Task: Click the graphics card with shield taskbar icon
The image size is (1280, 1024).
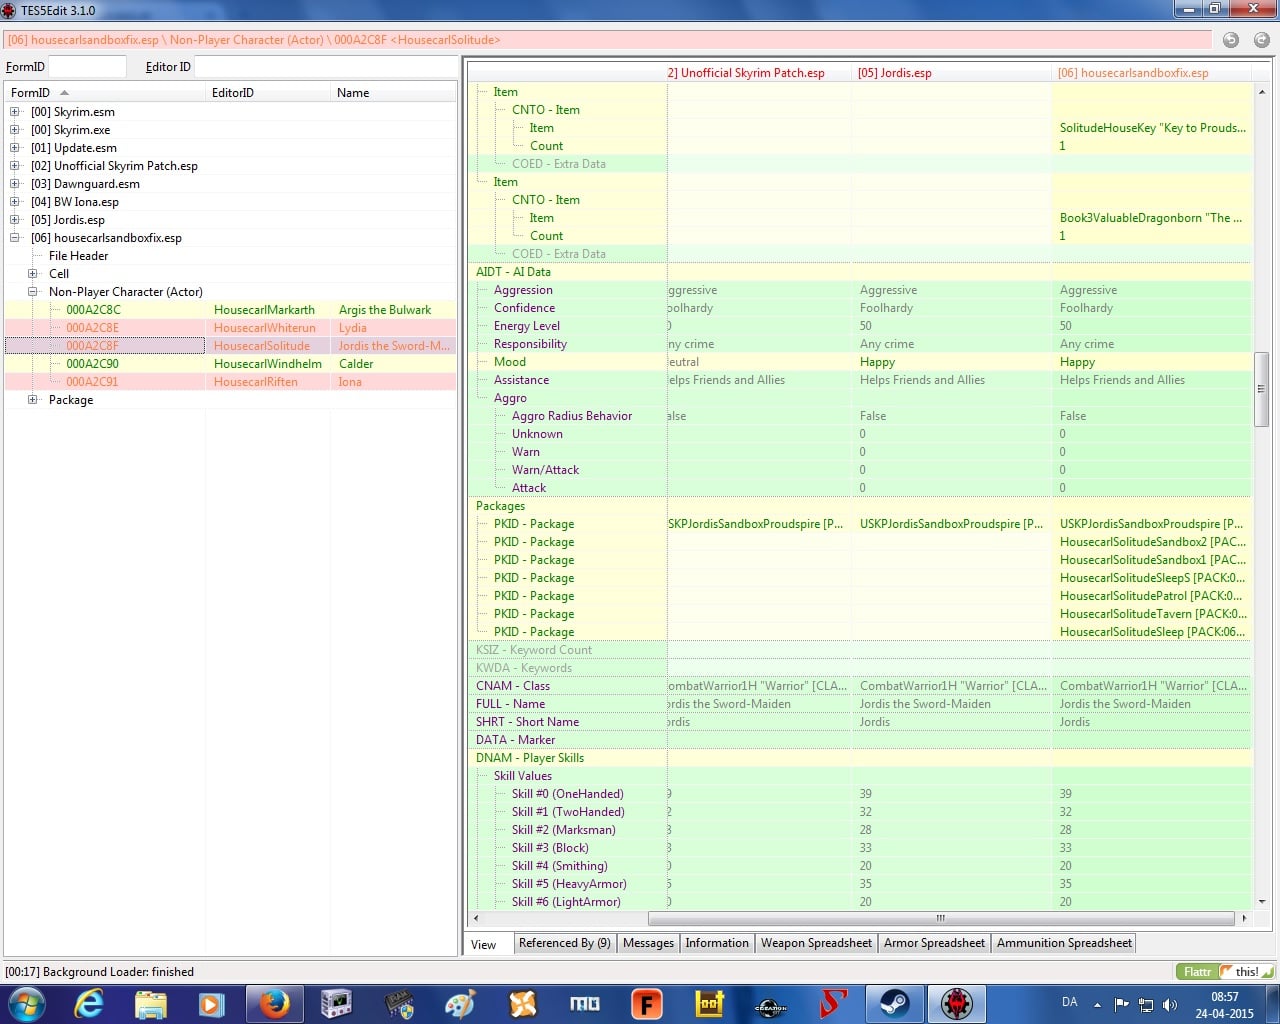Action: [x=398, y=1004]
